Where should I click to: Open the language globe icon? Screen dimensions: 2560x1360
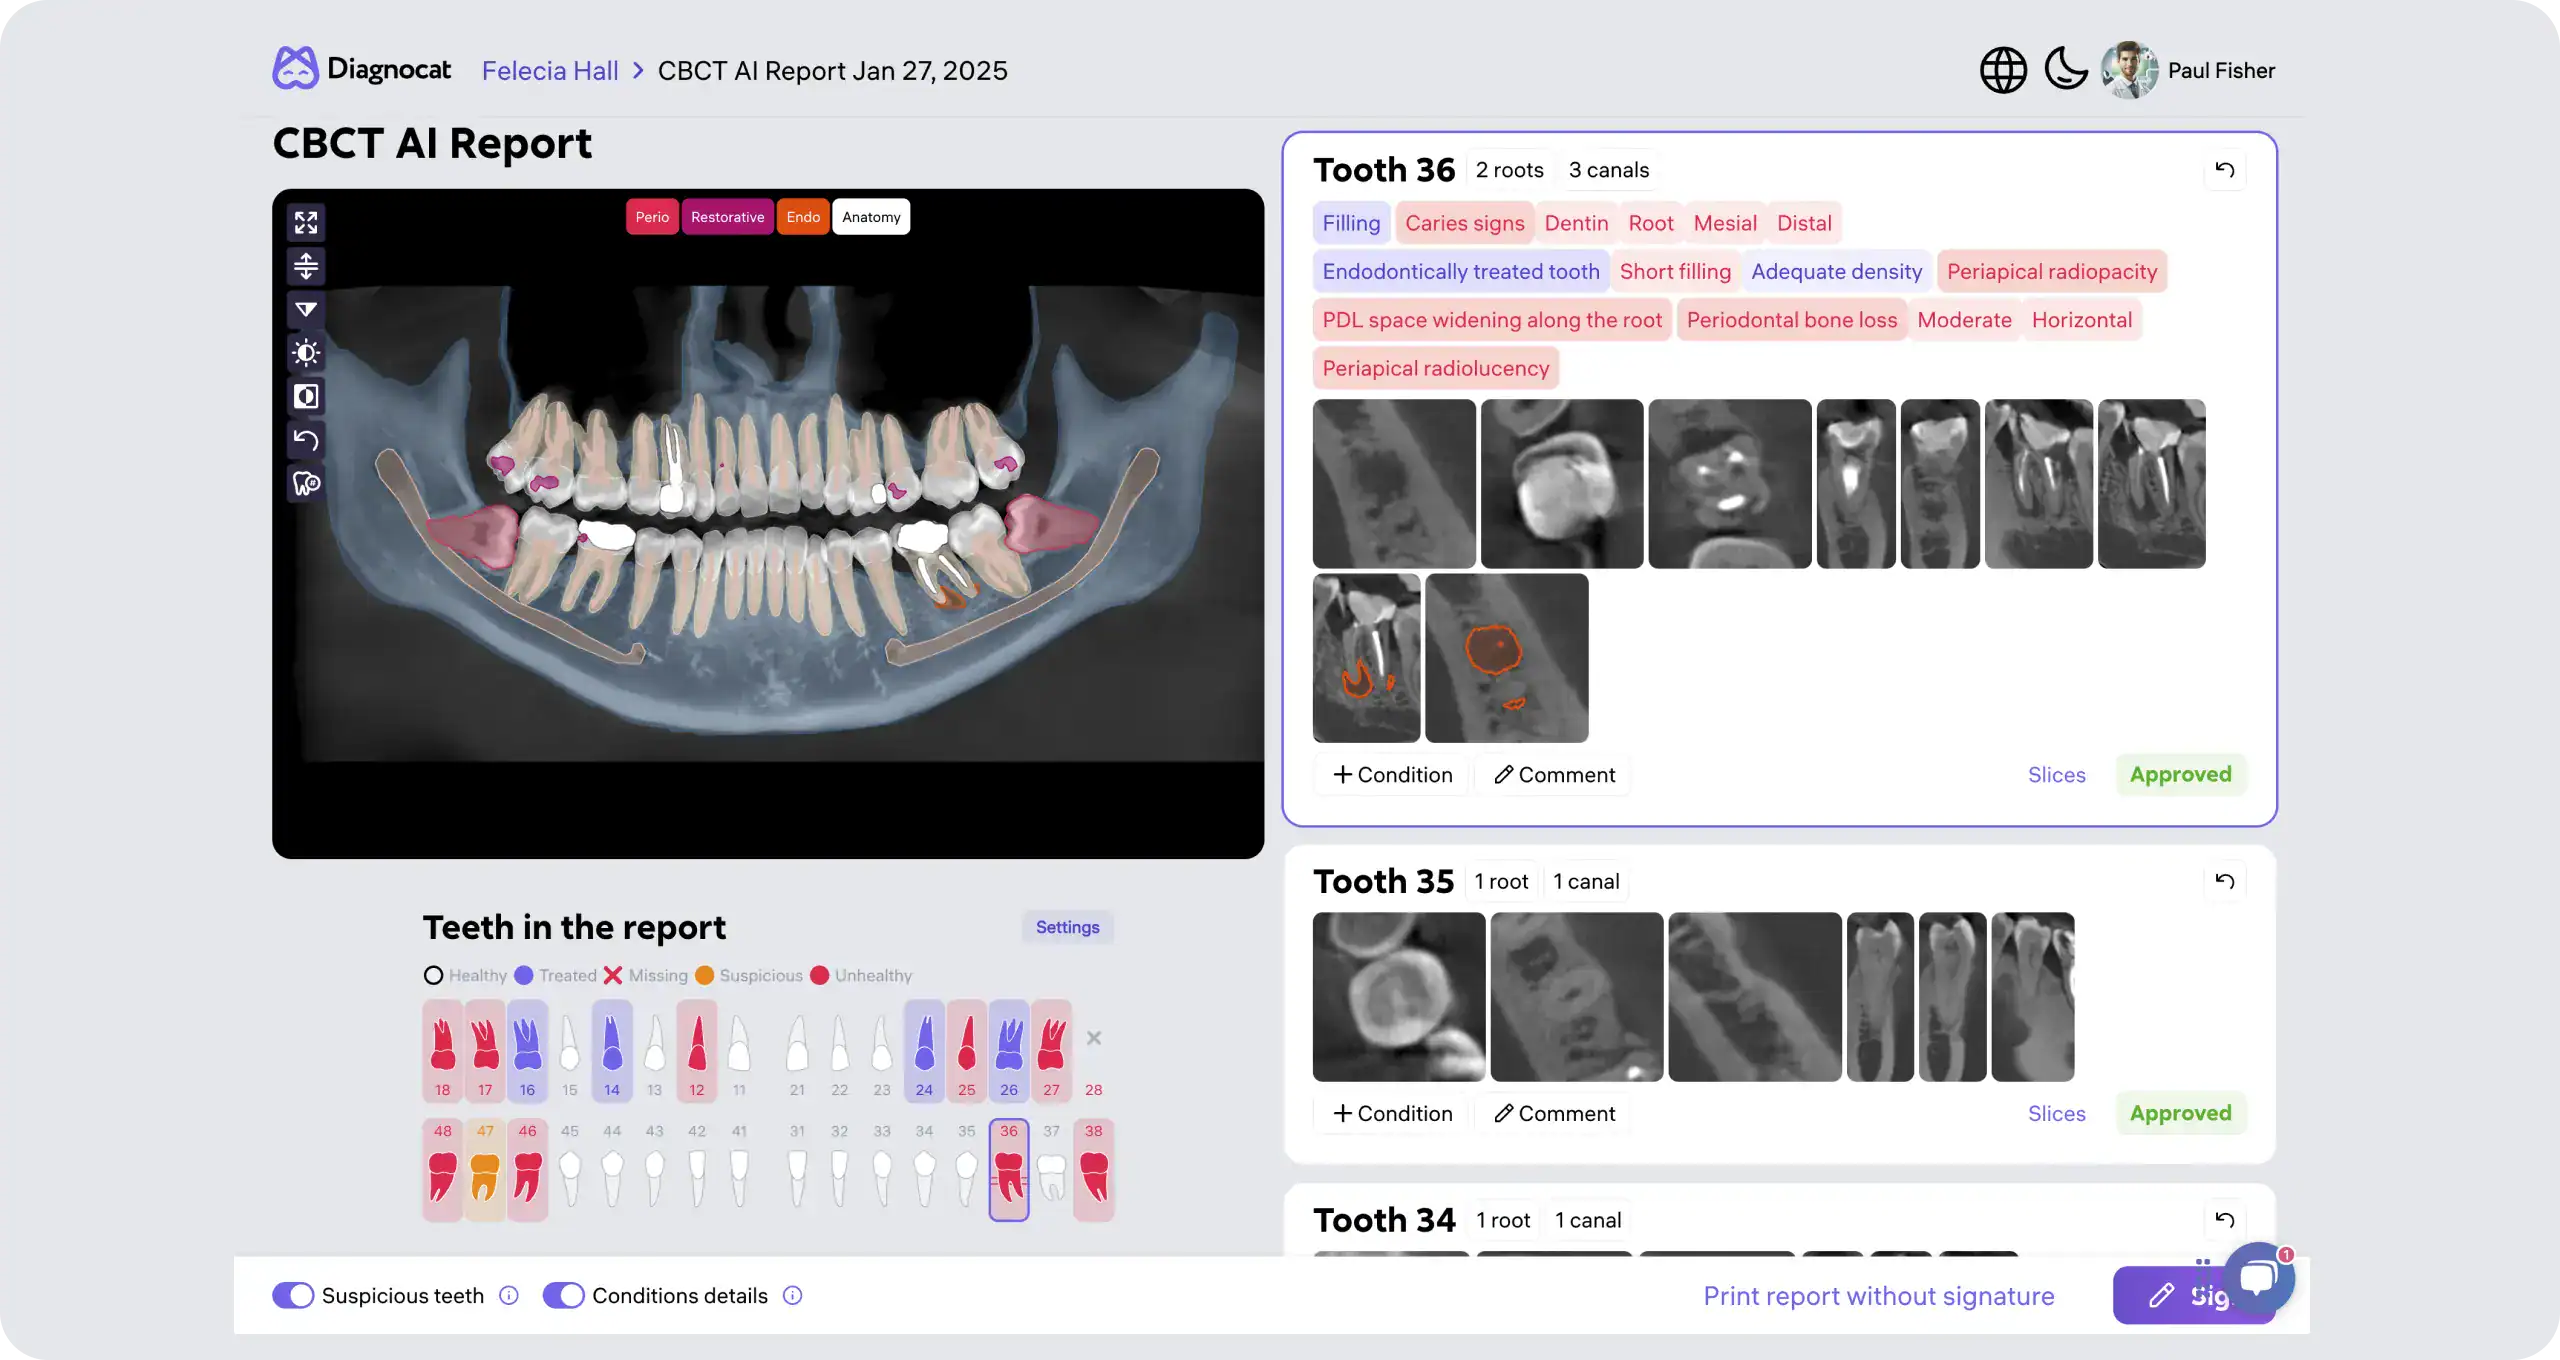pos(2003,70)
